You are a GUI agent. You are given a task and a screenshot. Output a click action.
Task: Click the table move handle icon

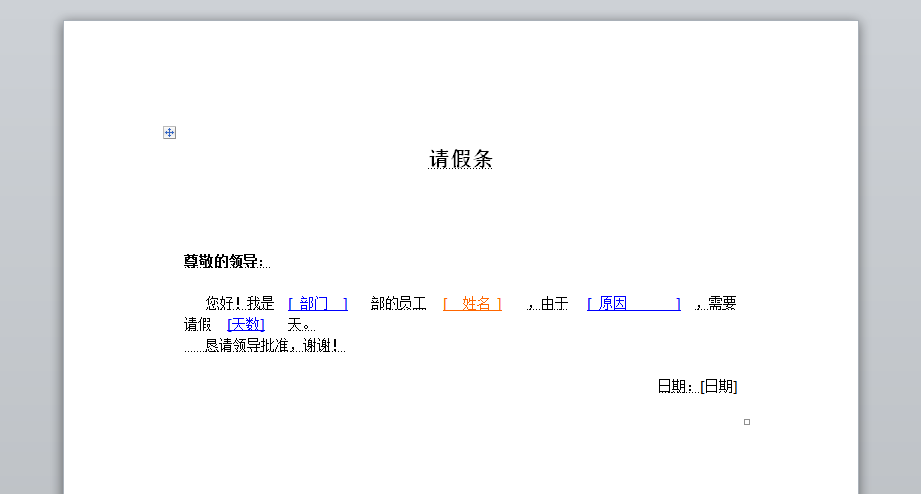(169, 133)
